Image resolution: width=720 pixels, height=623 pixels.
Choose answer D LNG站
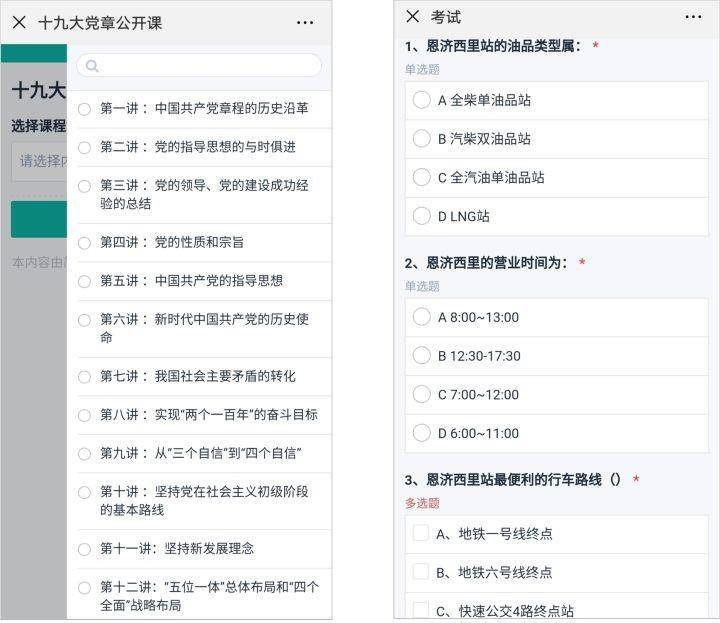(x=422, y=216)
